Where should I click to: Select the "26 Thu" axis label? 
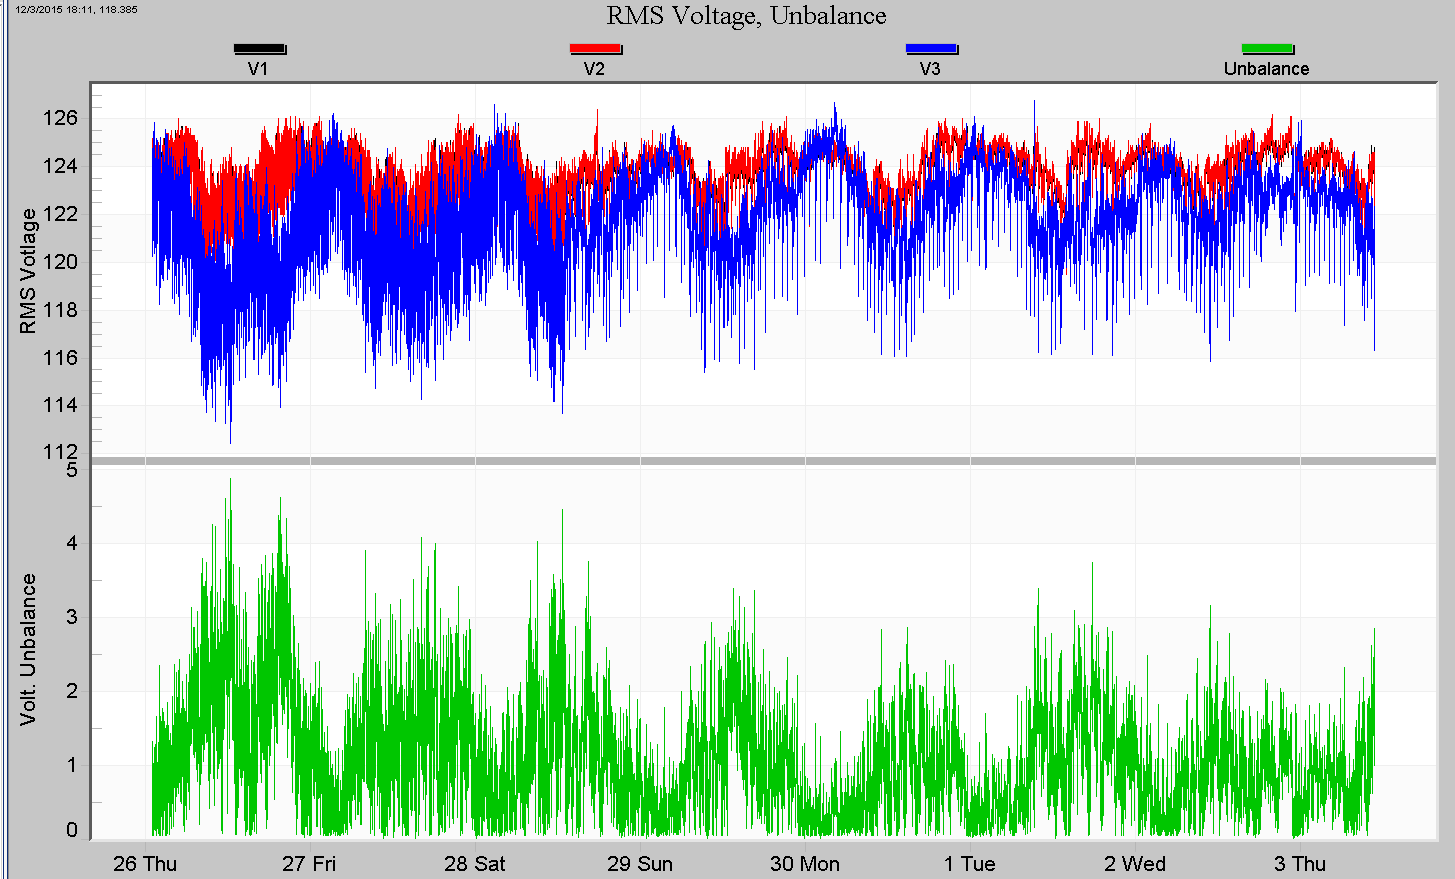144,864
